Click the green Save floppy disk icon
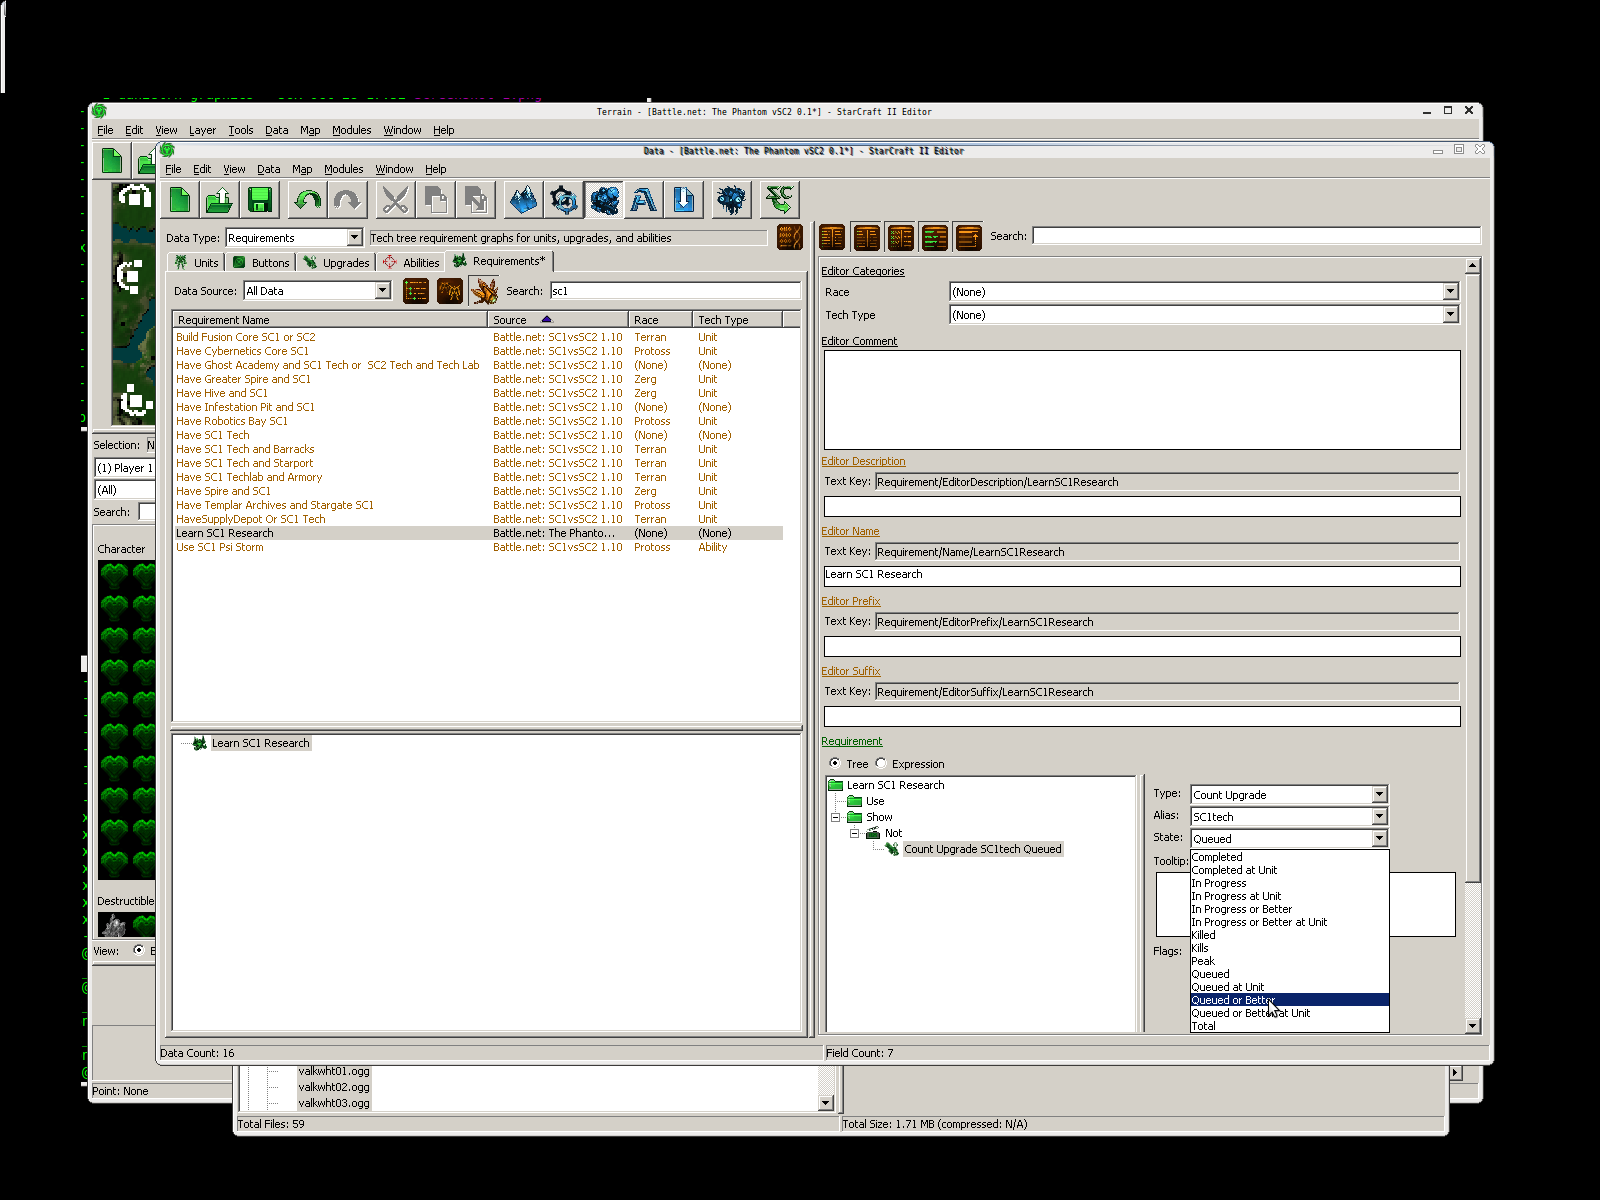The height and width of the screenshot is (1200, 1600). coord(260,201)
